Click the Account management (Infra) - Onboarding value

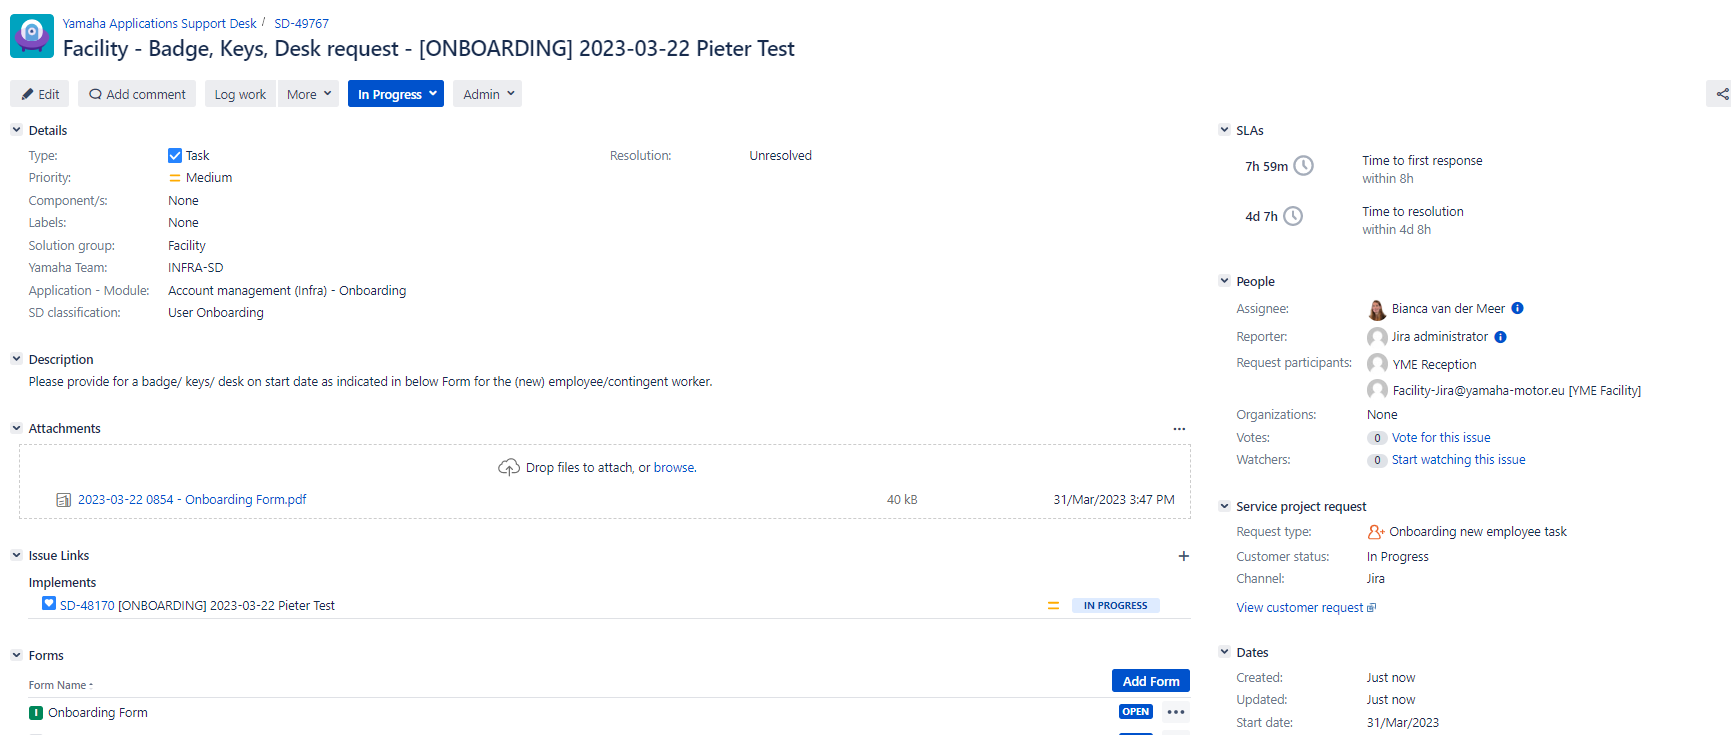(287, 291)
